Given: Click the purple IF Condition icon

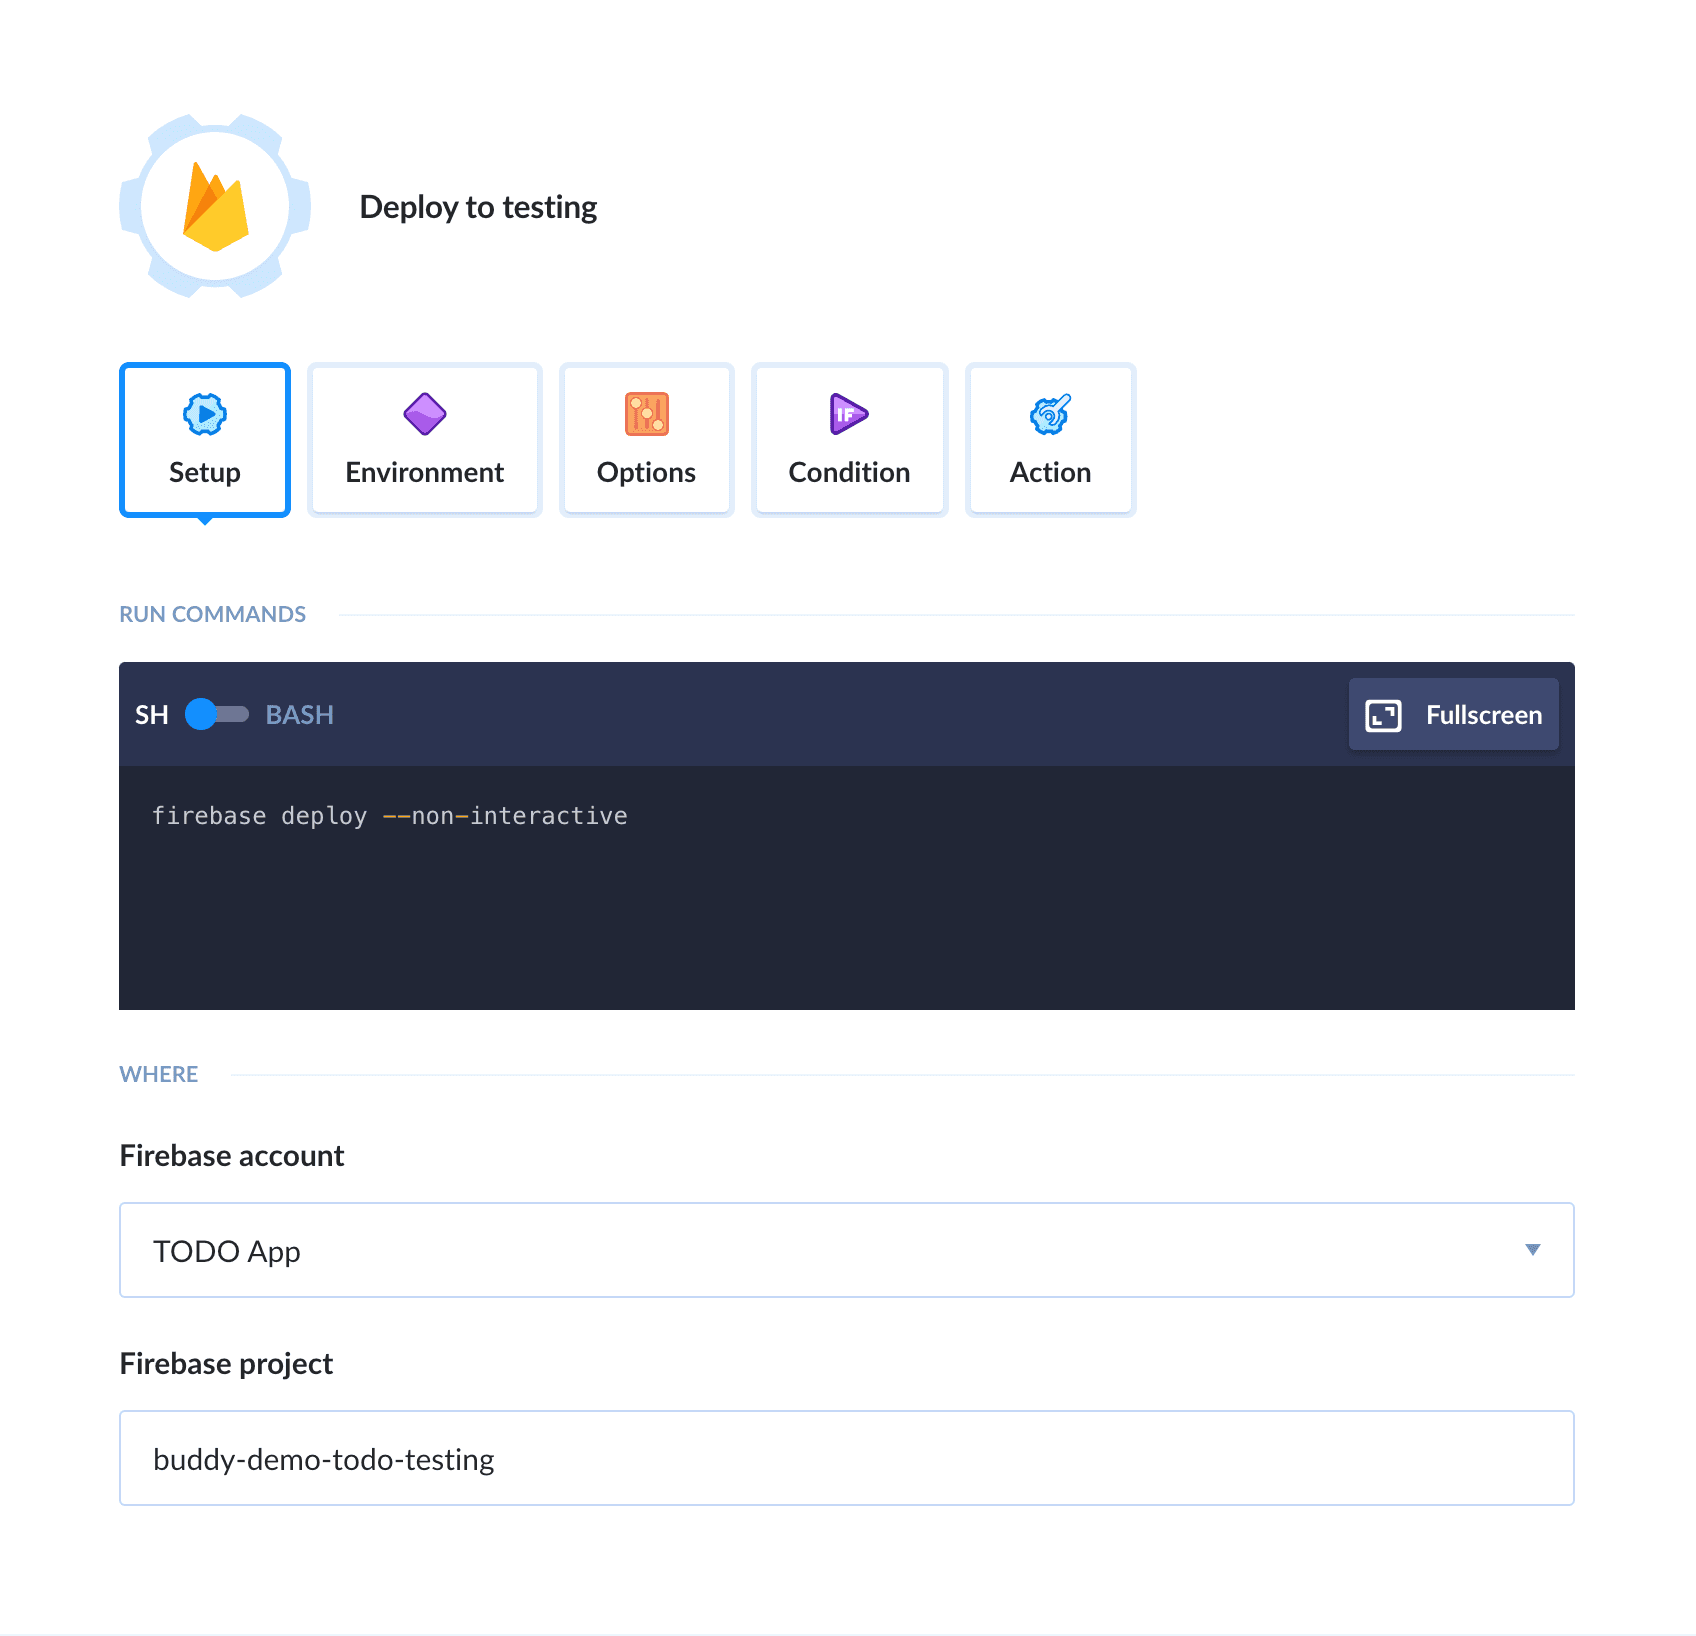Looking at the screenshot, I should pyautogui.click(x=848, y=414).
